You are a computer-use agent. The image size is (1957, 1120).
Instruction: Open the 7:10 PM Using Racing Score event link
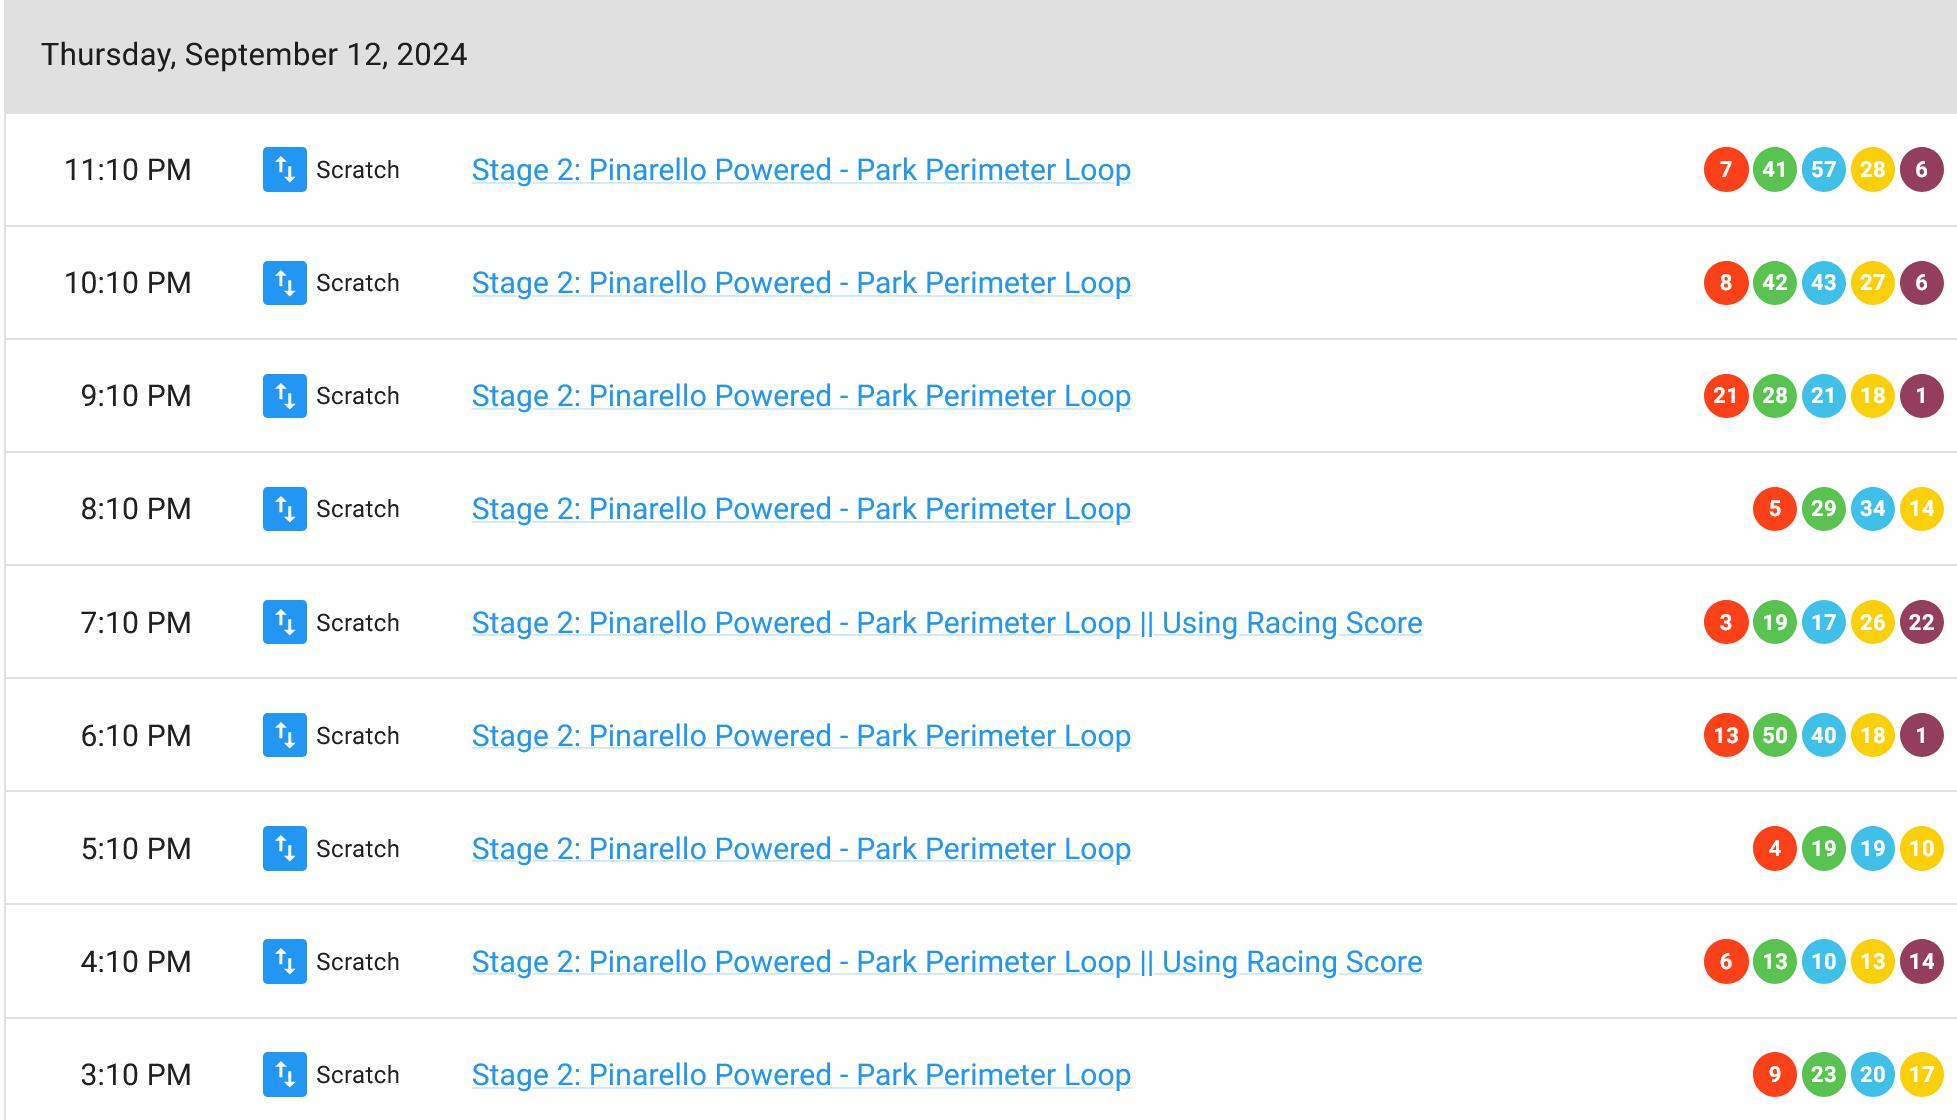coord(946,622)
